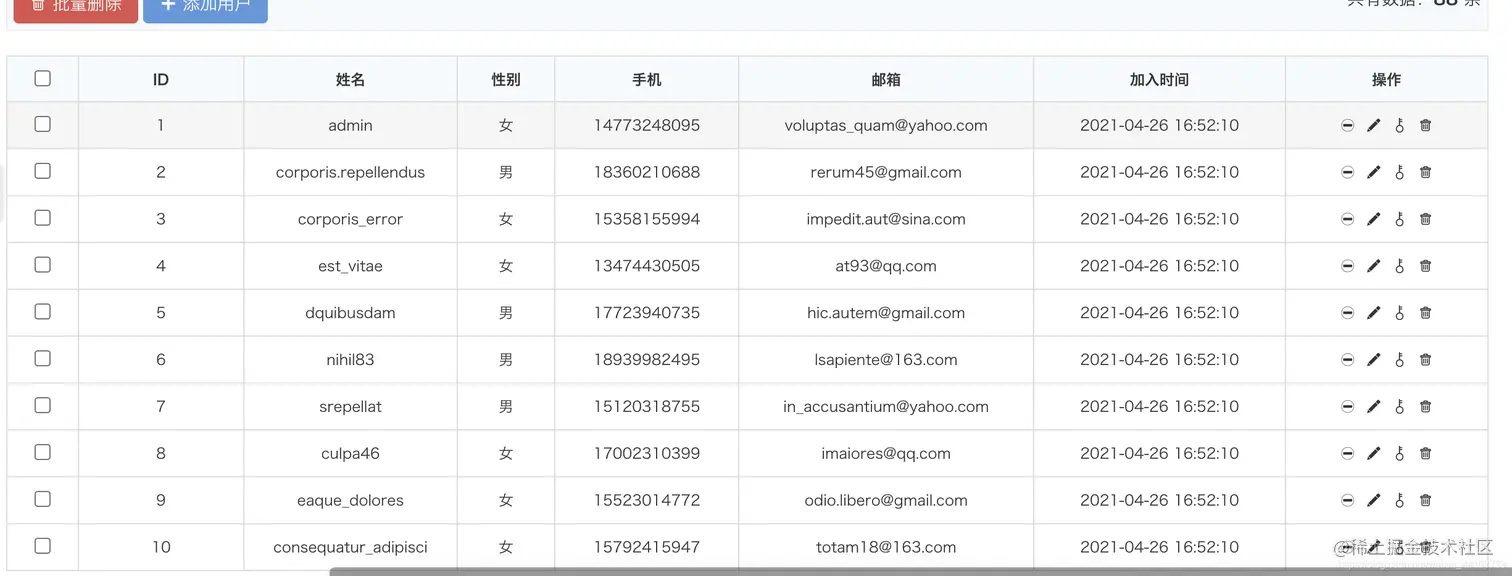This screenshot has height=576, width=1512.
Task: Disable nihil83 with the minus circle icon
Action: 1347,360
